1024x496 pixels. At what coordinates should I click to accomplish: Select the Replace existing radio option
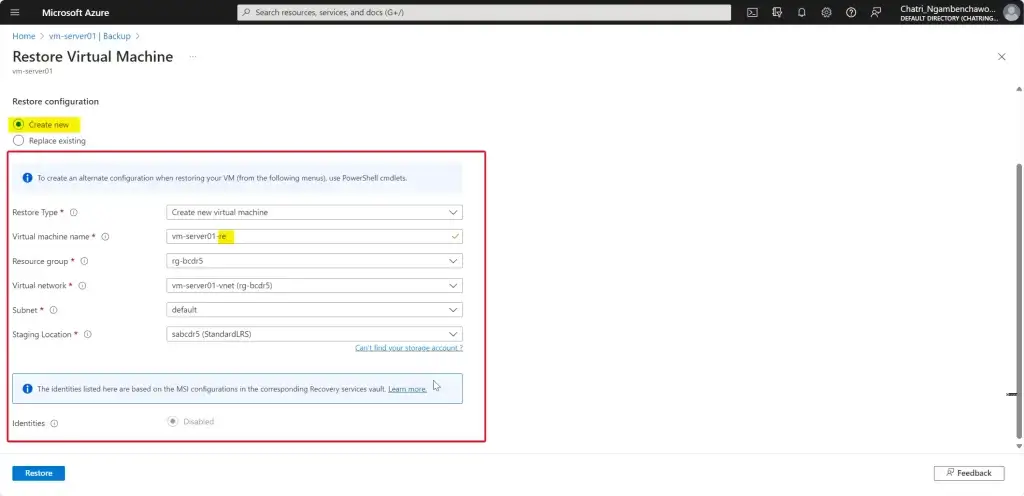[x=19, y=141]
